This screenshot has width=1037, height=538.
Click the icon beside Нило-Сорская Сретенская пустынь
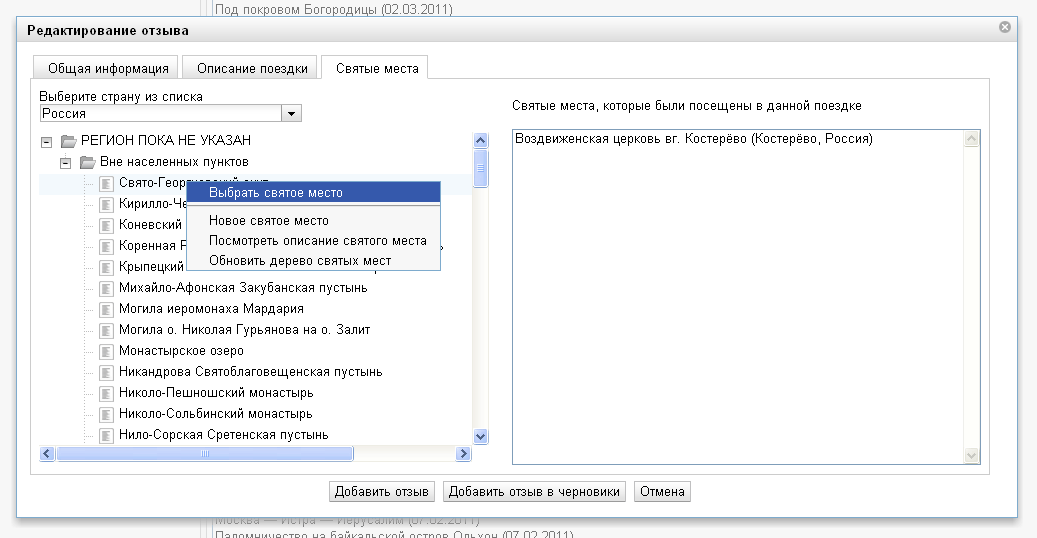pyautogui.click(x=107, y=435)
